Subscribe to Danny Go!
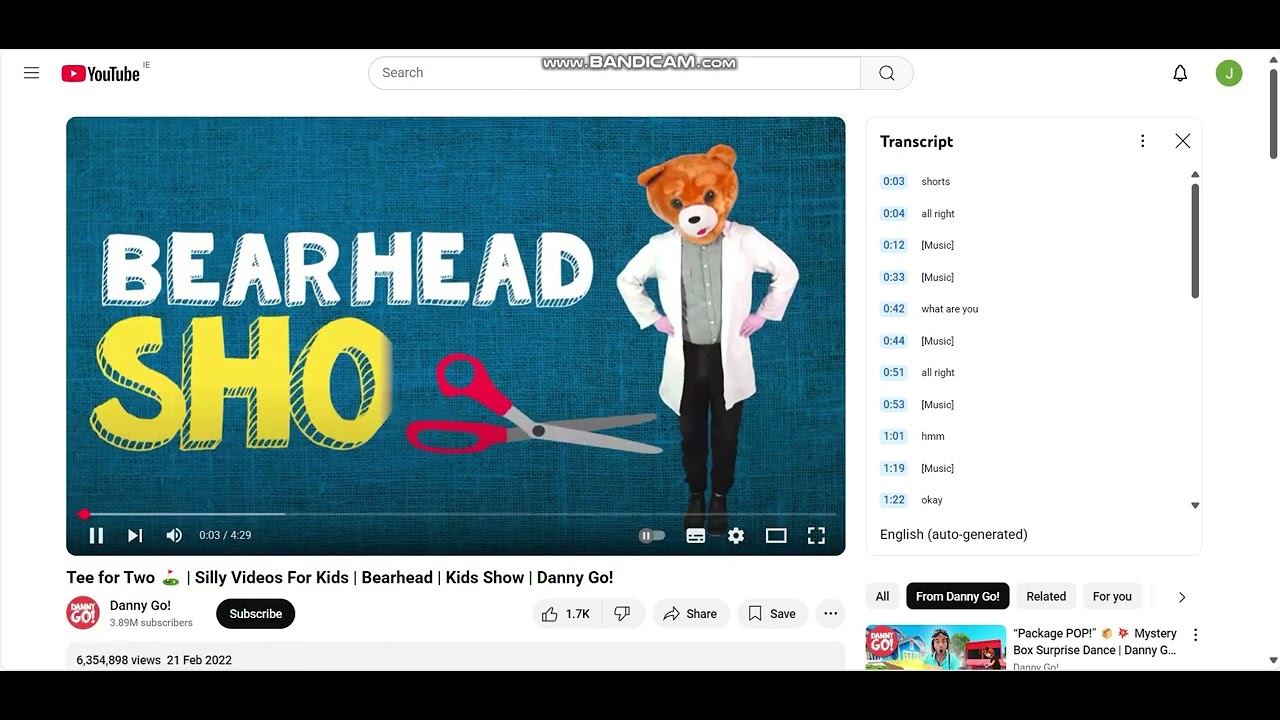Viewport: 1280px width, 720px height. click(255, 614)
